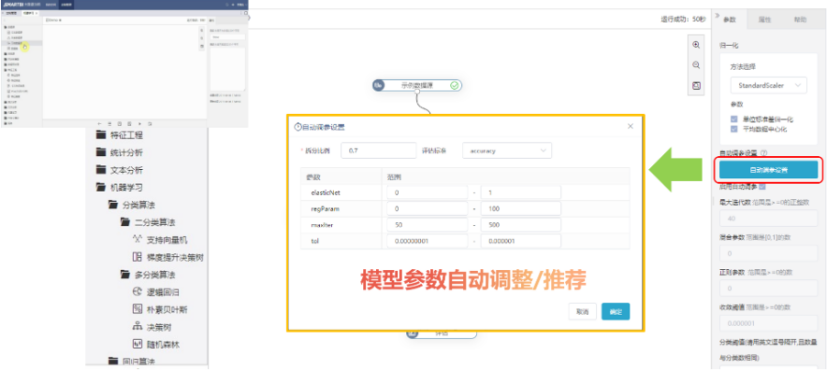Select the 朴素贝叶斯 algorithm icon

(x=137, y=309)
